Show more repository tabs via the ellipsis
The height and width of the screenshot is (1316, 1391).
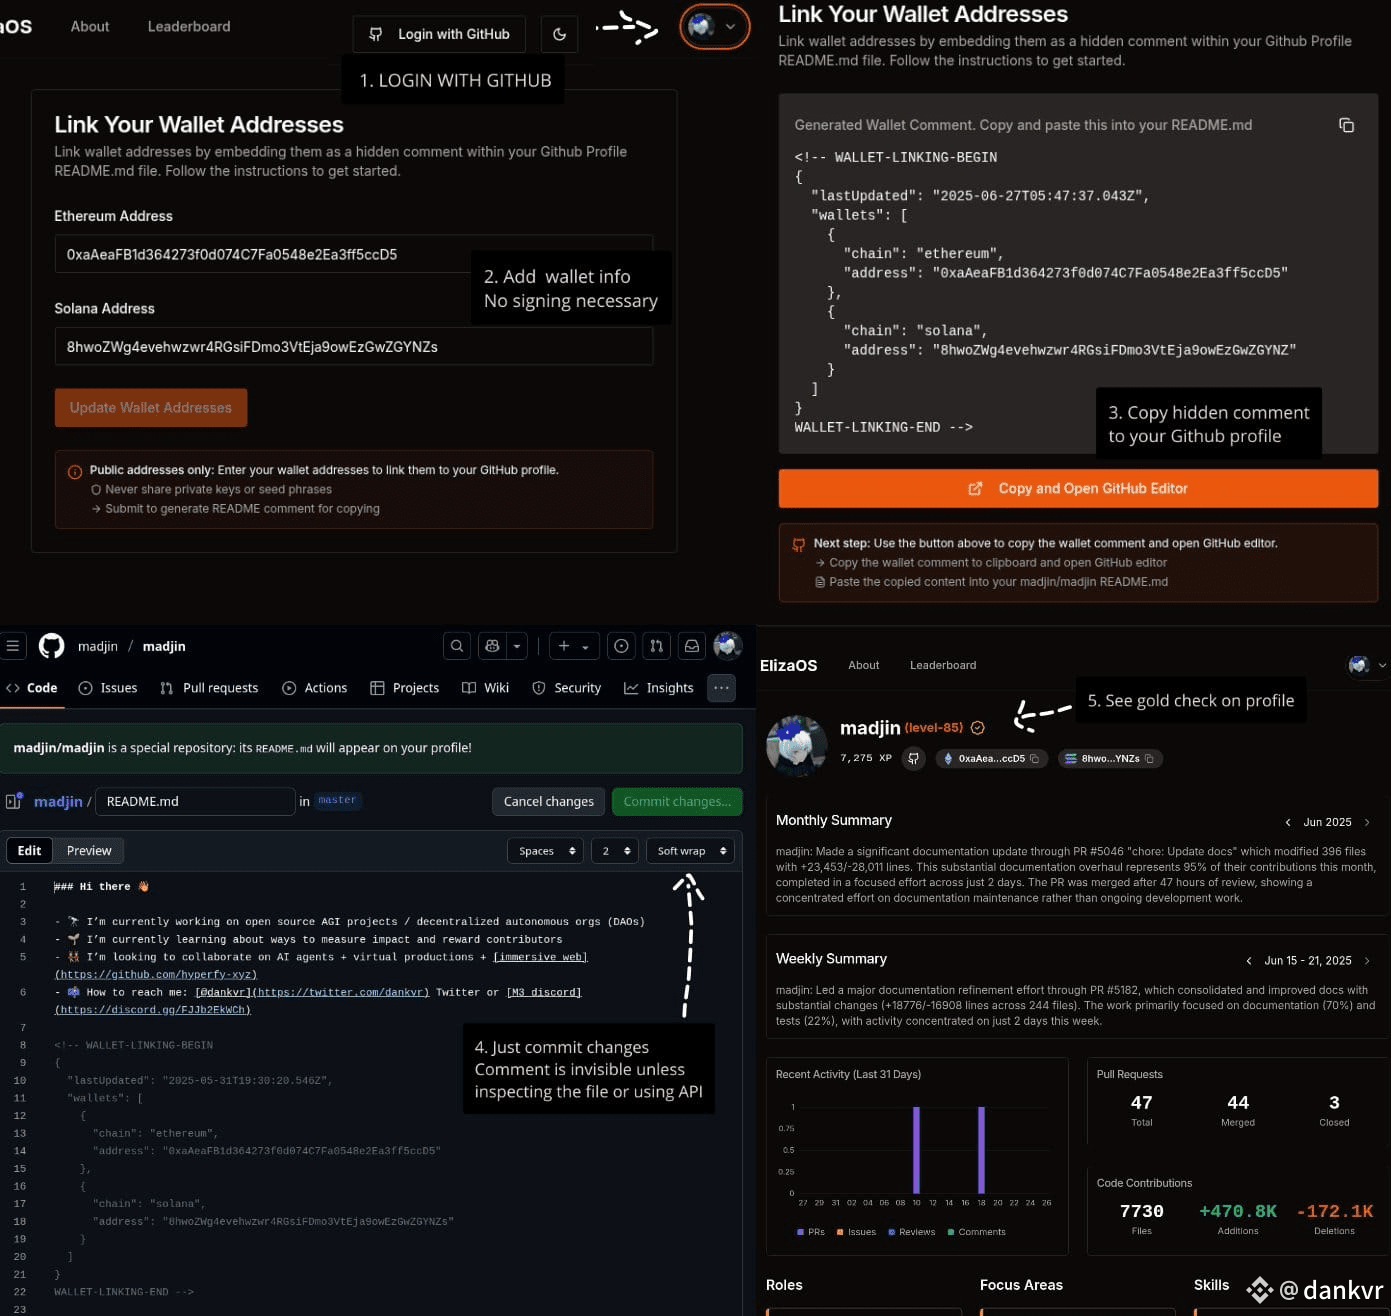pos(721,688)
